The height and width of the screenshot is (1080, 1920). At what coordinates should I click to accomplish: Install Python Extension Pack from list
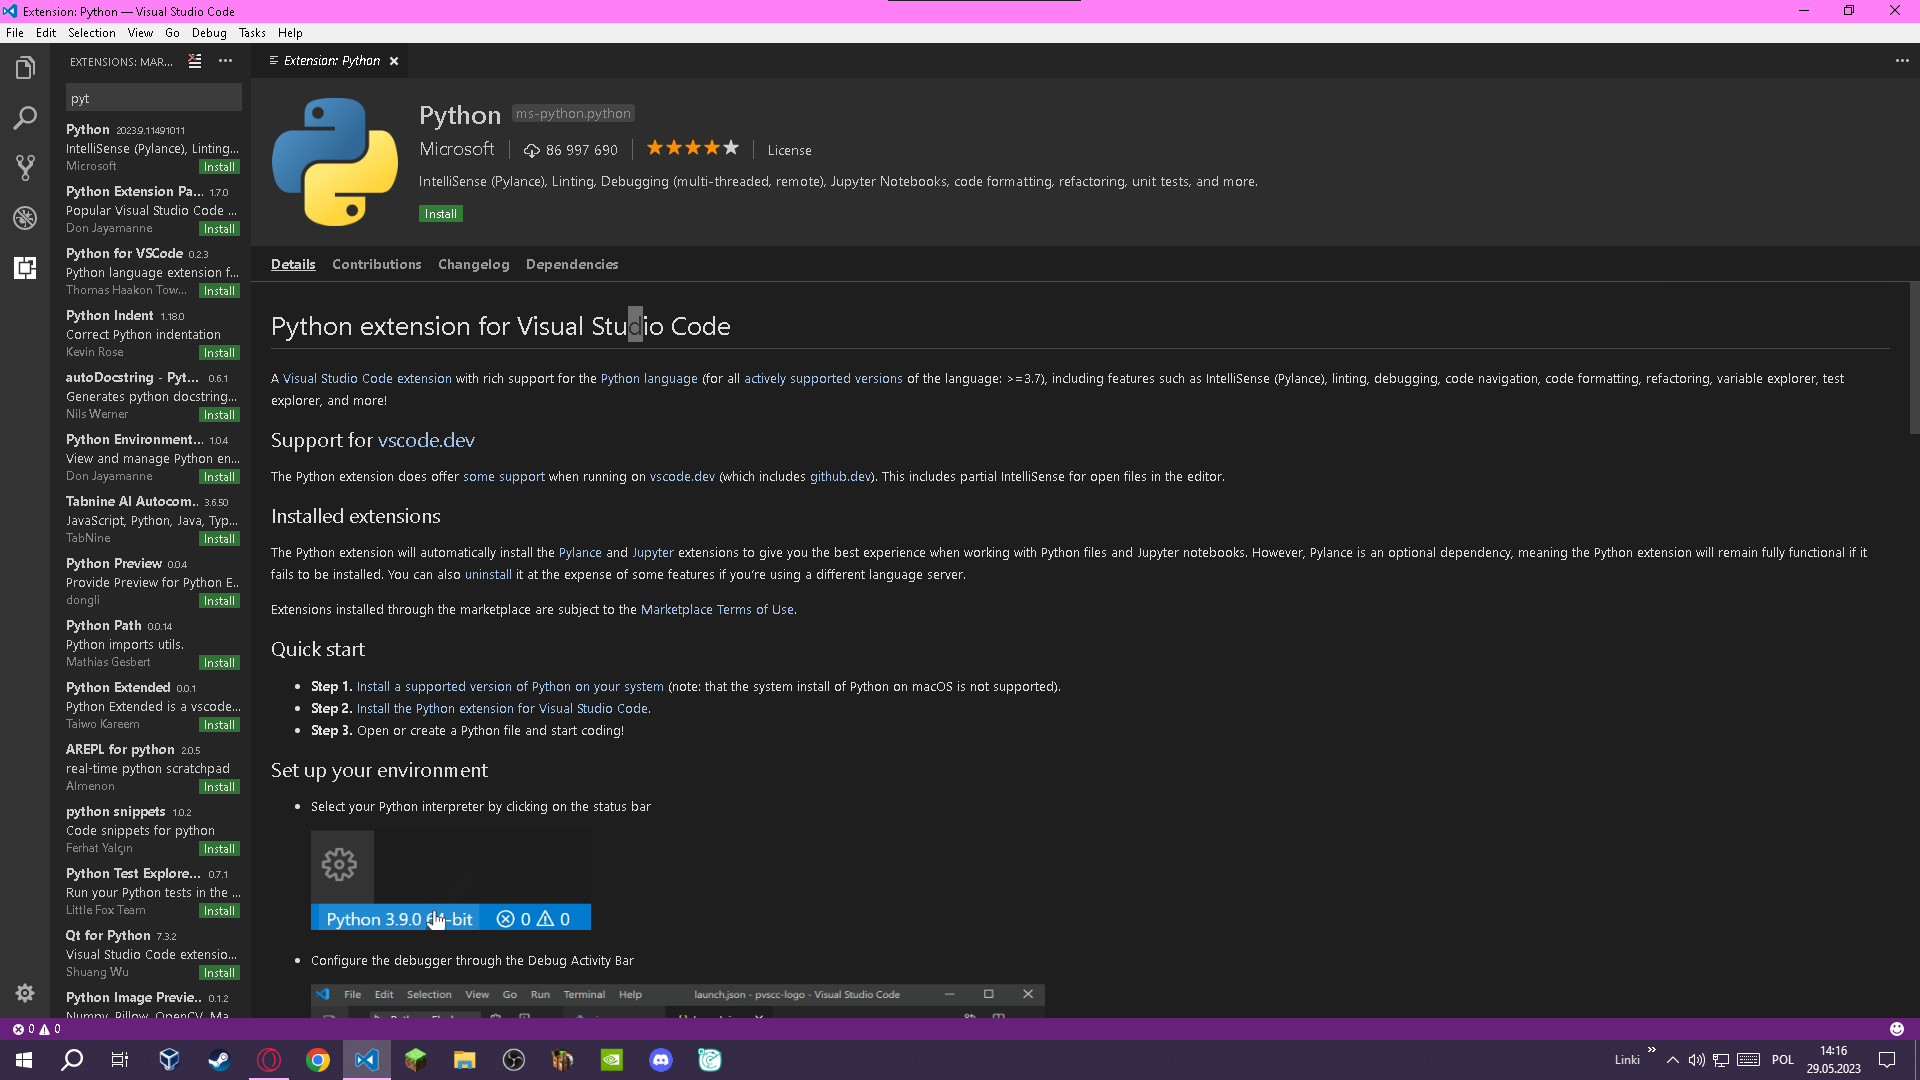(x=219, y=229)
